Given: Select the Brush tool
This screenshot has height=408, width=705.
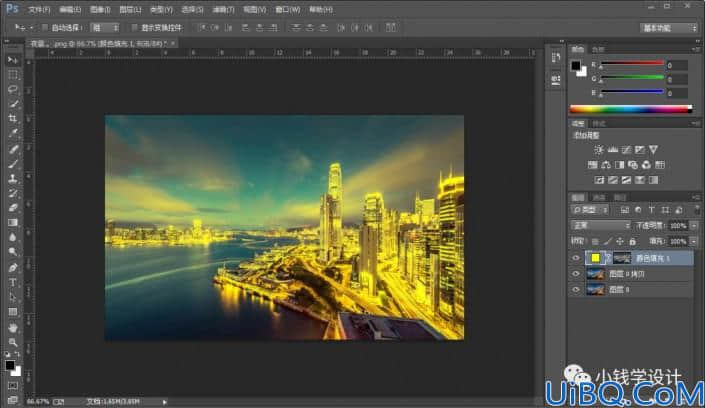Looking at the screenshot, I should point(13,164).
